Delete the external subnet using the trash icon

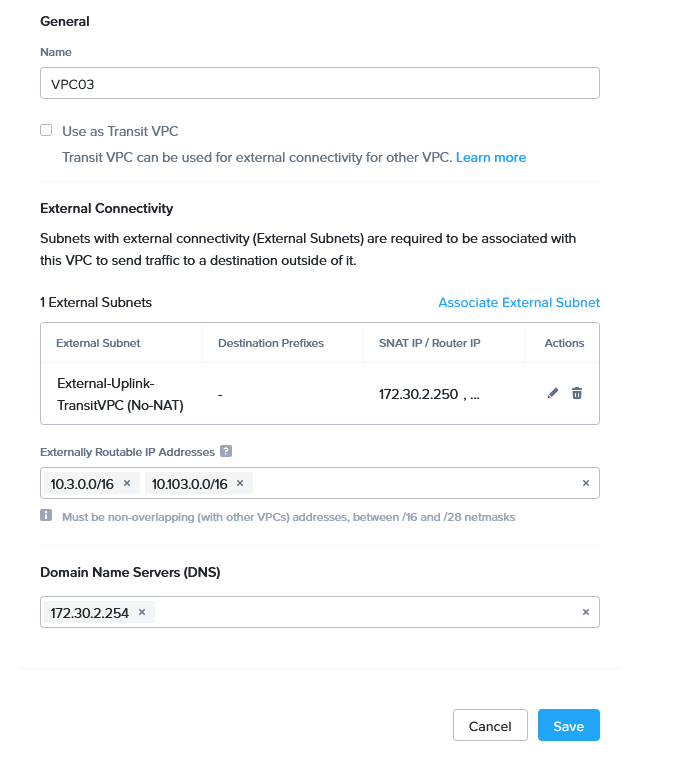pos(577,394)
